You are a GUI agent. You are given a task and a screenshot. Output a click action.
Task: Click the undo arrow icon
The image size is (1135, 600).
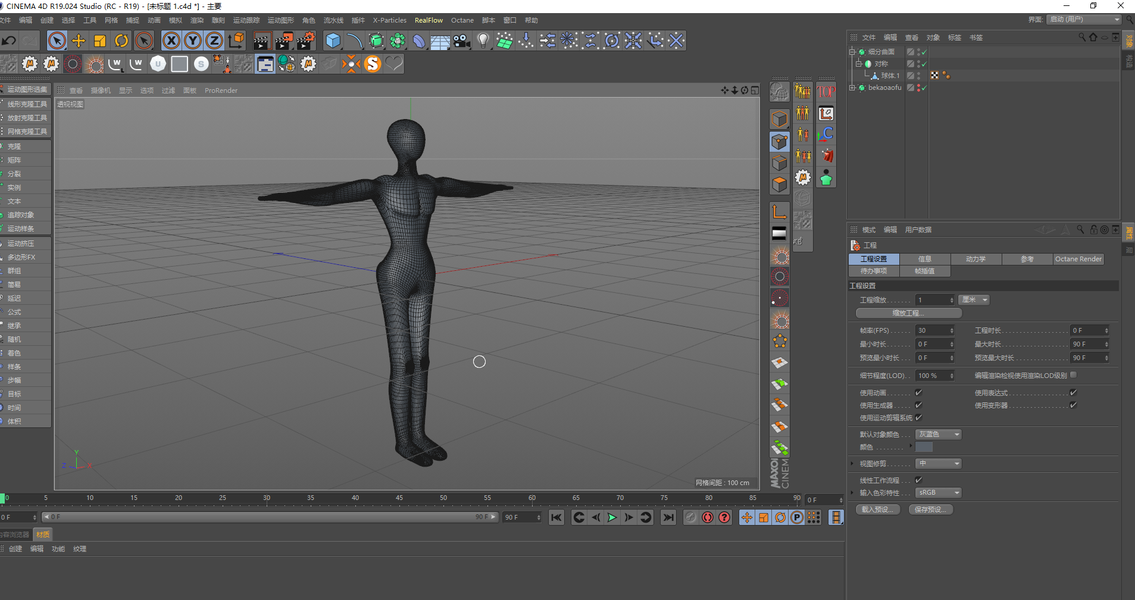click(x=9, y=41)
